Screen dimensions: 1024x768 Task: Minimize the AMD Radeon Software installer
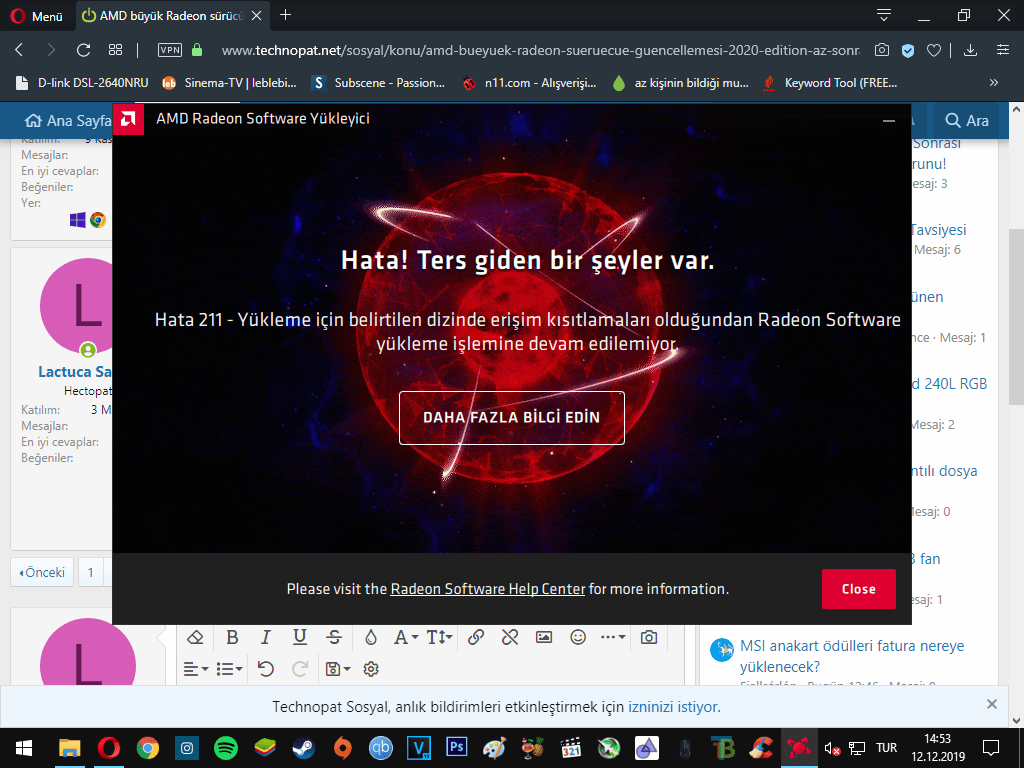point(888,121)
